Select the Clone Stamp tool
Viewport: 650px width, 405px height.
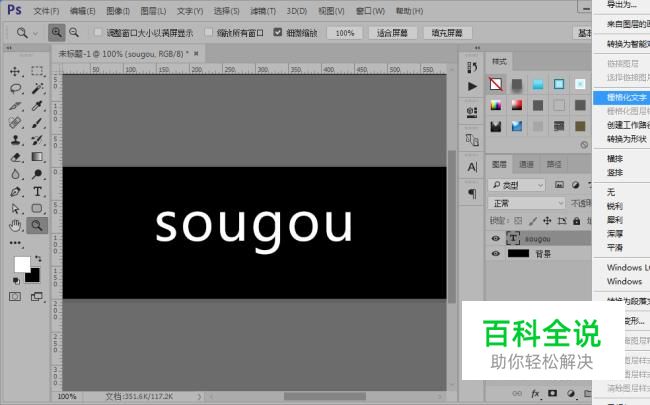pyautogui.click(x=15, y=140)
